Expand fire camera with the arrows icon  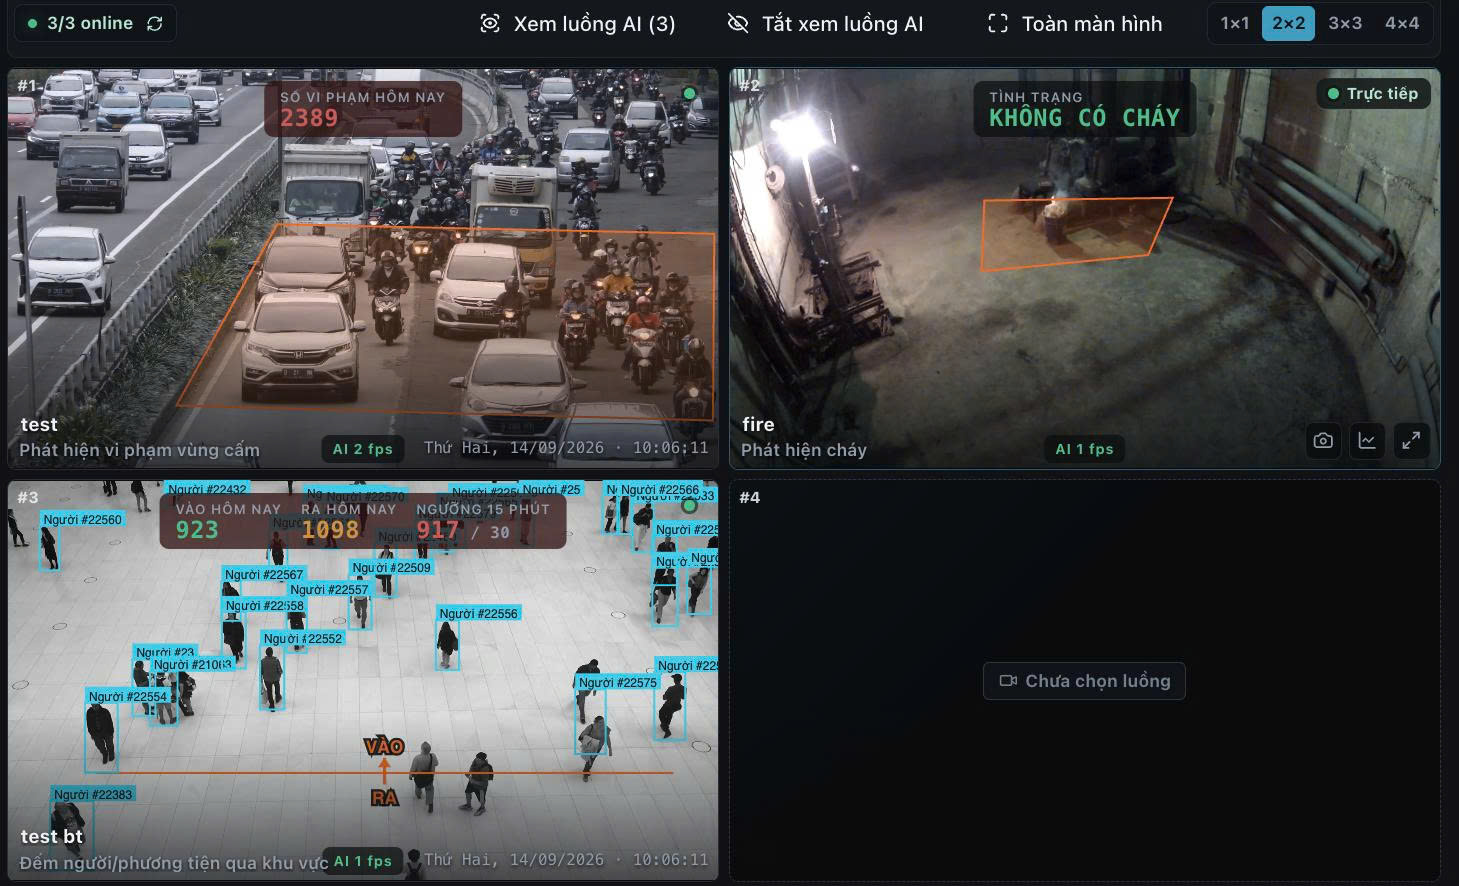tap(1411, 440)
